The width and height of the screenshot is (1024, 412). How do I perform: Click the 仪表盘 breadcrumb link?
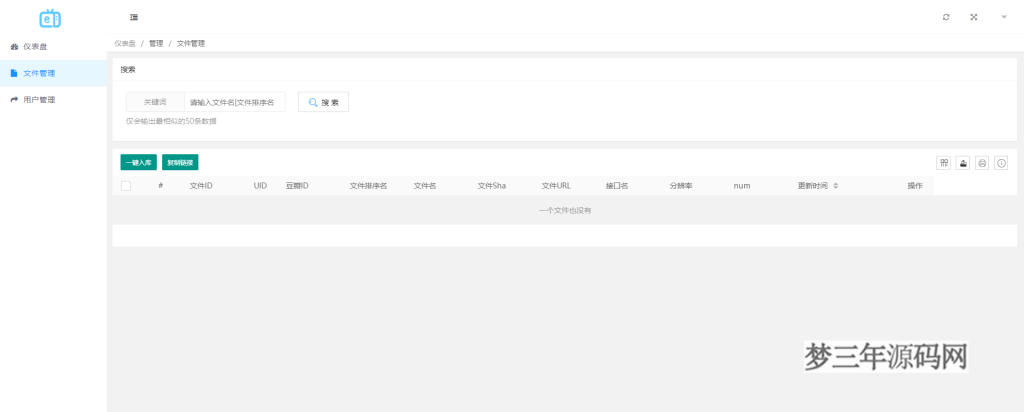pyautogui.click(x=124, y=43)
